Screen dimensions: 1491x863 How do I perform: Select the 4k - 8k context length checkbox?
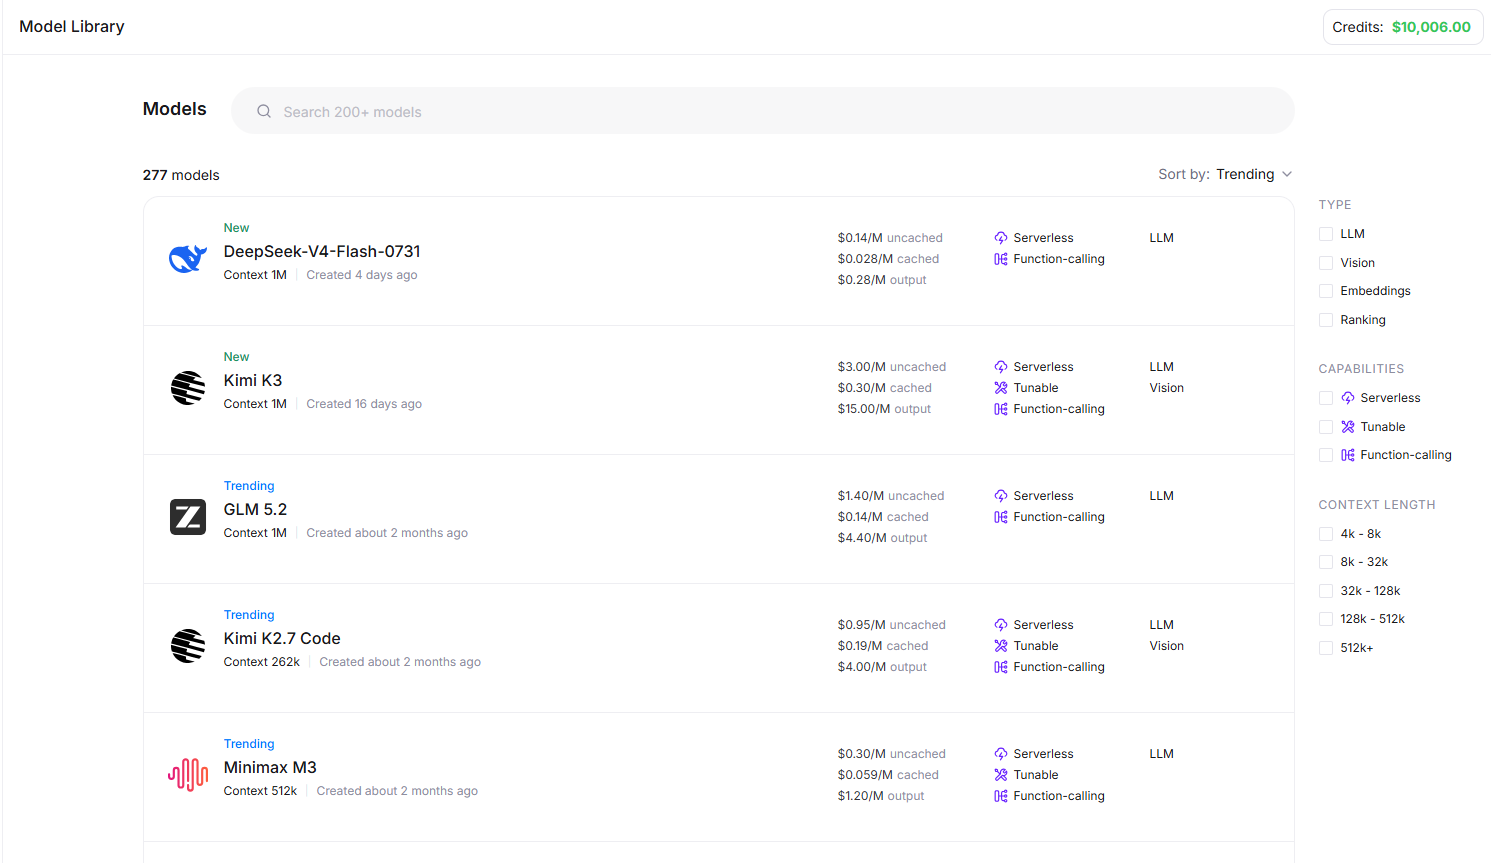click(1326, 534)
